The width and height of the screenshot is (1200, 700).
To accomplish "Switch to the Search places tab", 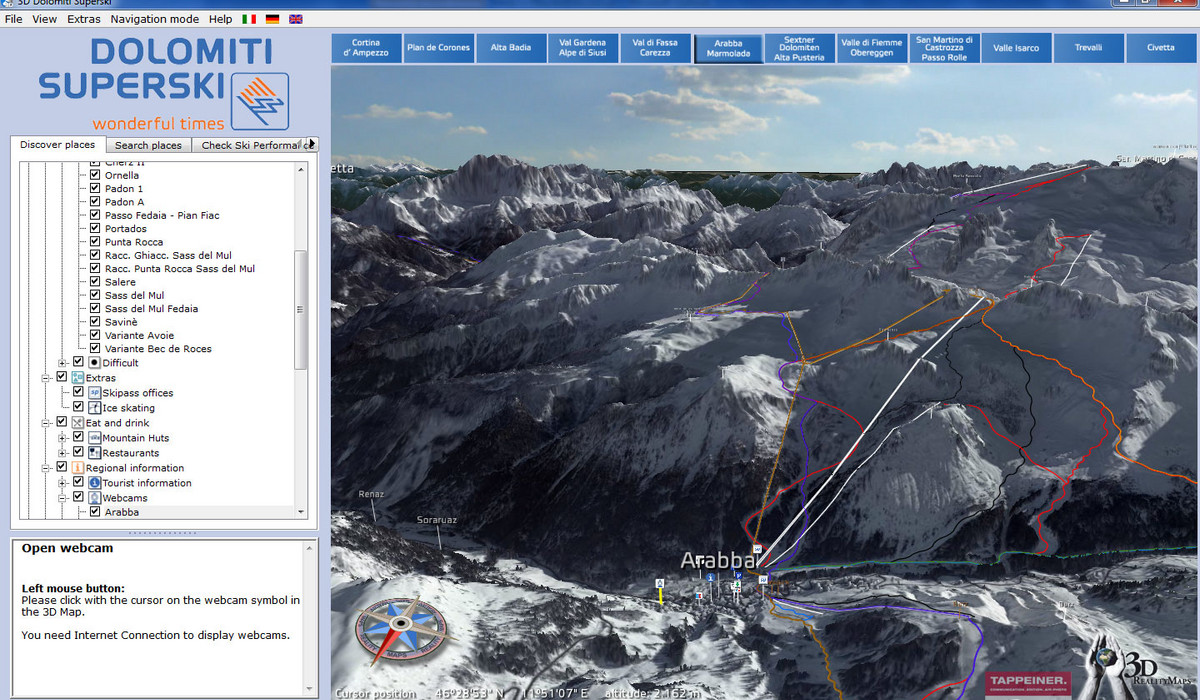I will click(148, 146).
